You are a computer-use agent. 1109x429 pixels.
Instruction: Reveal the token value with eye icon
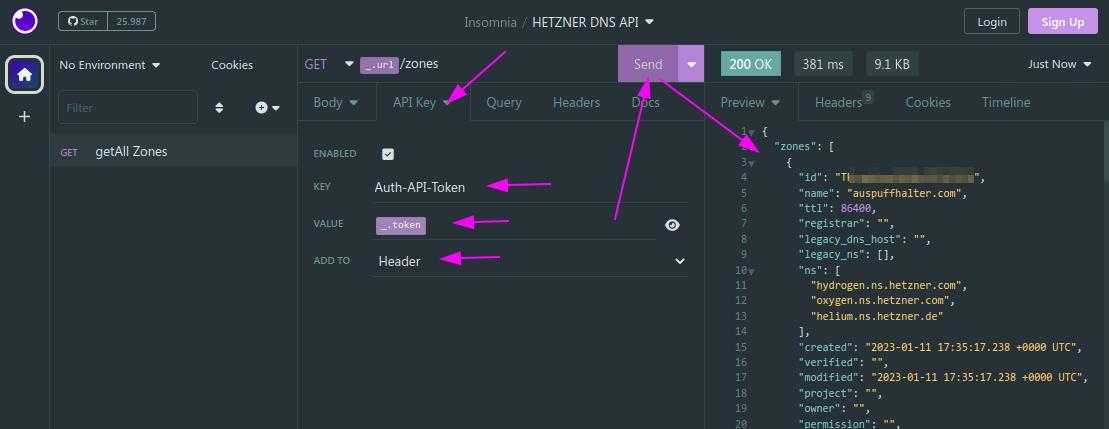tap(672, 225)
